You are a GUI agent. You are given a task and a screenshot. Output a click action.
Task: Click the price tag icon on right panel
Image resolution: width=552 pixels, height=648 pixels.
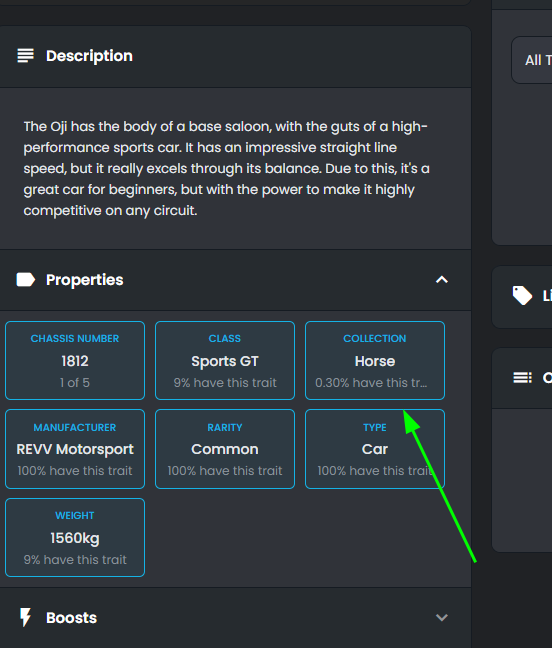point(522,295)
